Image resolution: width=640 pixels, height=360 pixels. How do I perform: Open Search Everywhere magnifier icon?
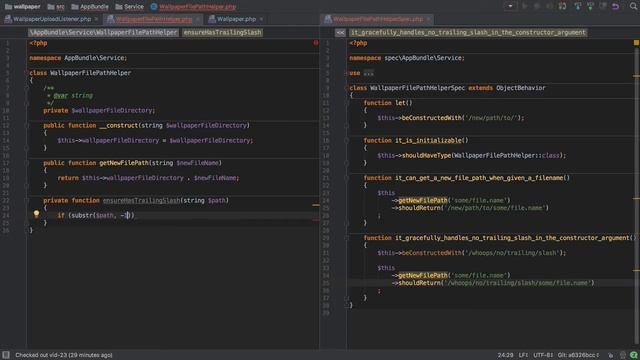tap(633, 6)
